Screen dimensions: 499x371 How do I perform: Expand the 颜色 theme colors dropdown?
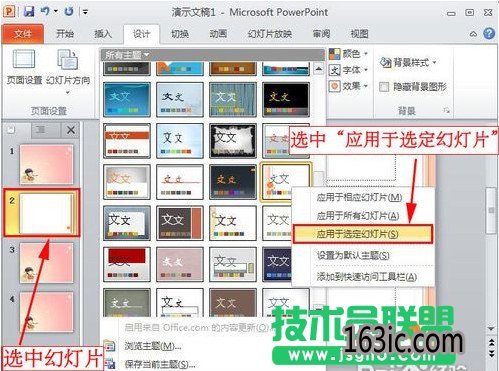click(x=348, y=54)
